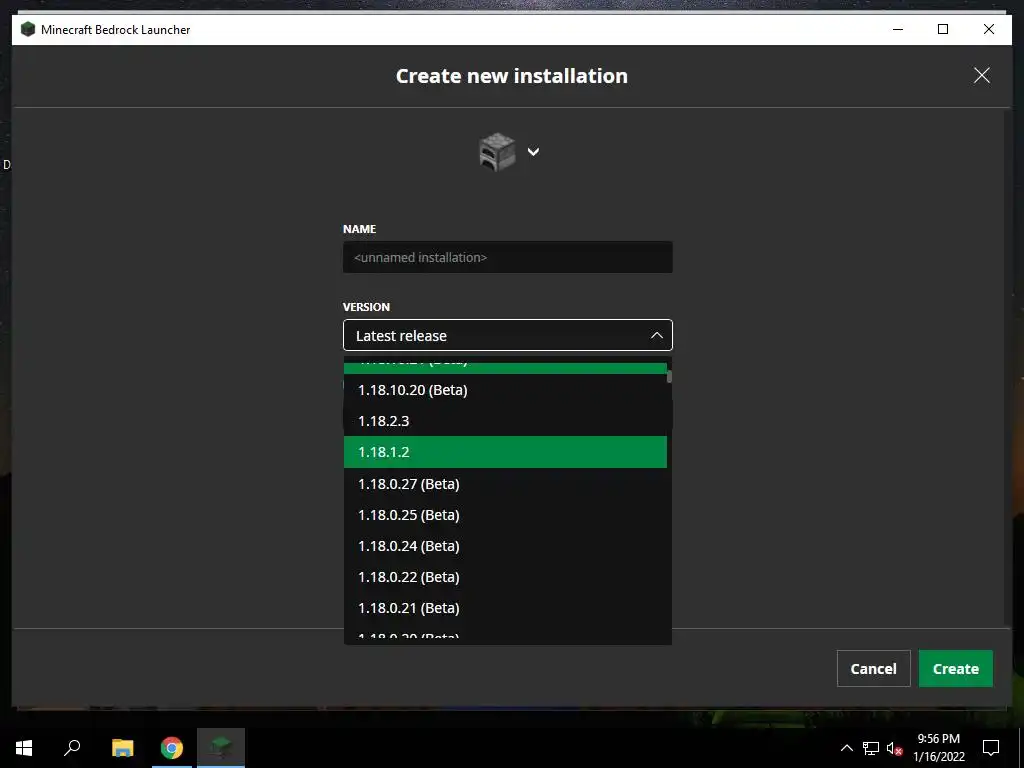
Task: Choose version 1.18.0.22 (Beta)
Action: coord(505,577)
